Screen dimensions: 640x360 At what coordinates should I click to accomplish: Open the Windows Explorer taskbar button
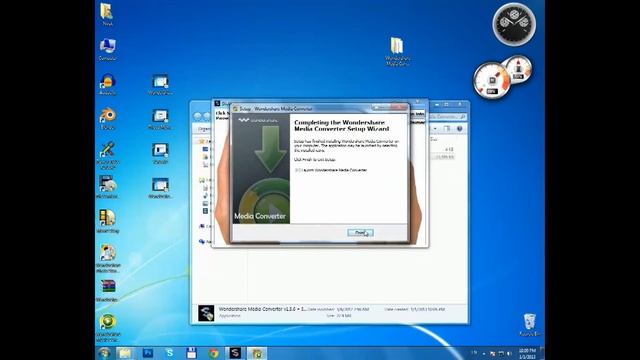124,353
